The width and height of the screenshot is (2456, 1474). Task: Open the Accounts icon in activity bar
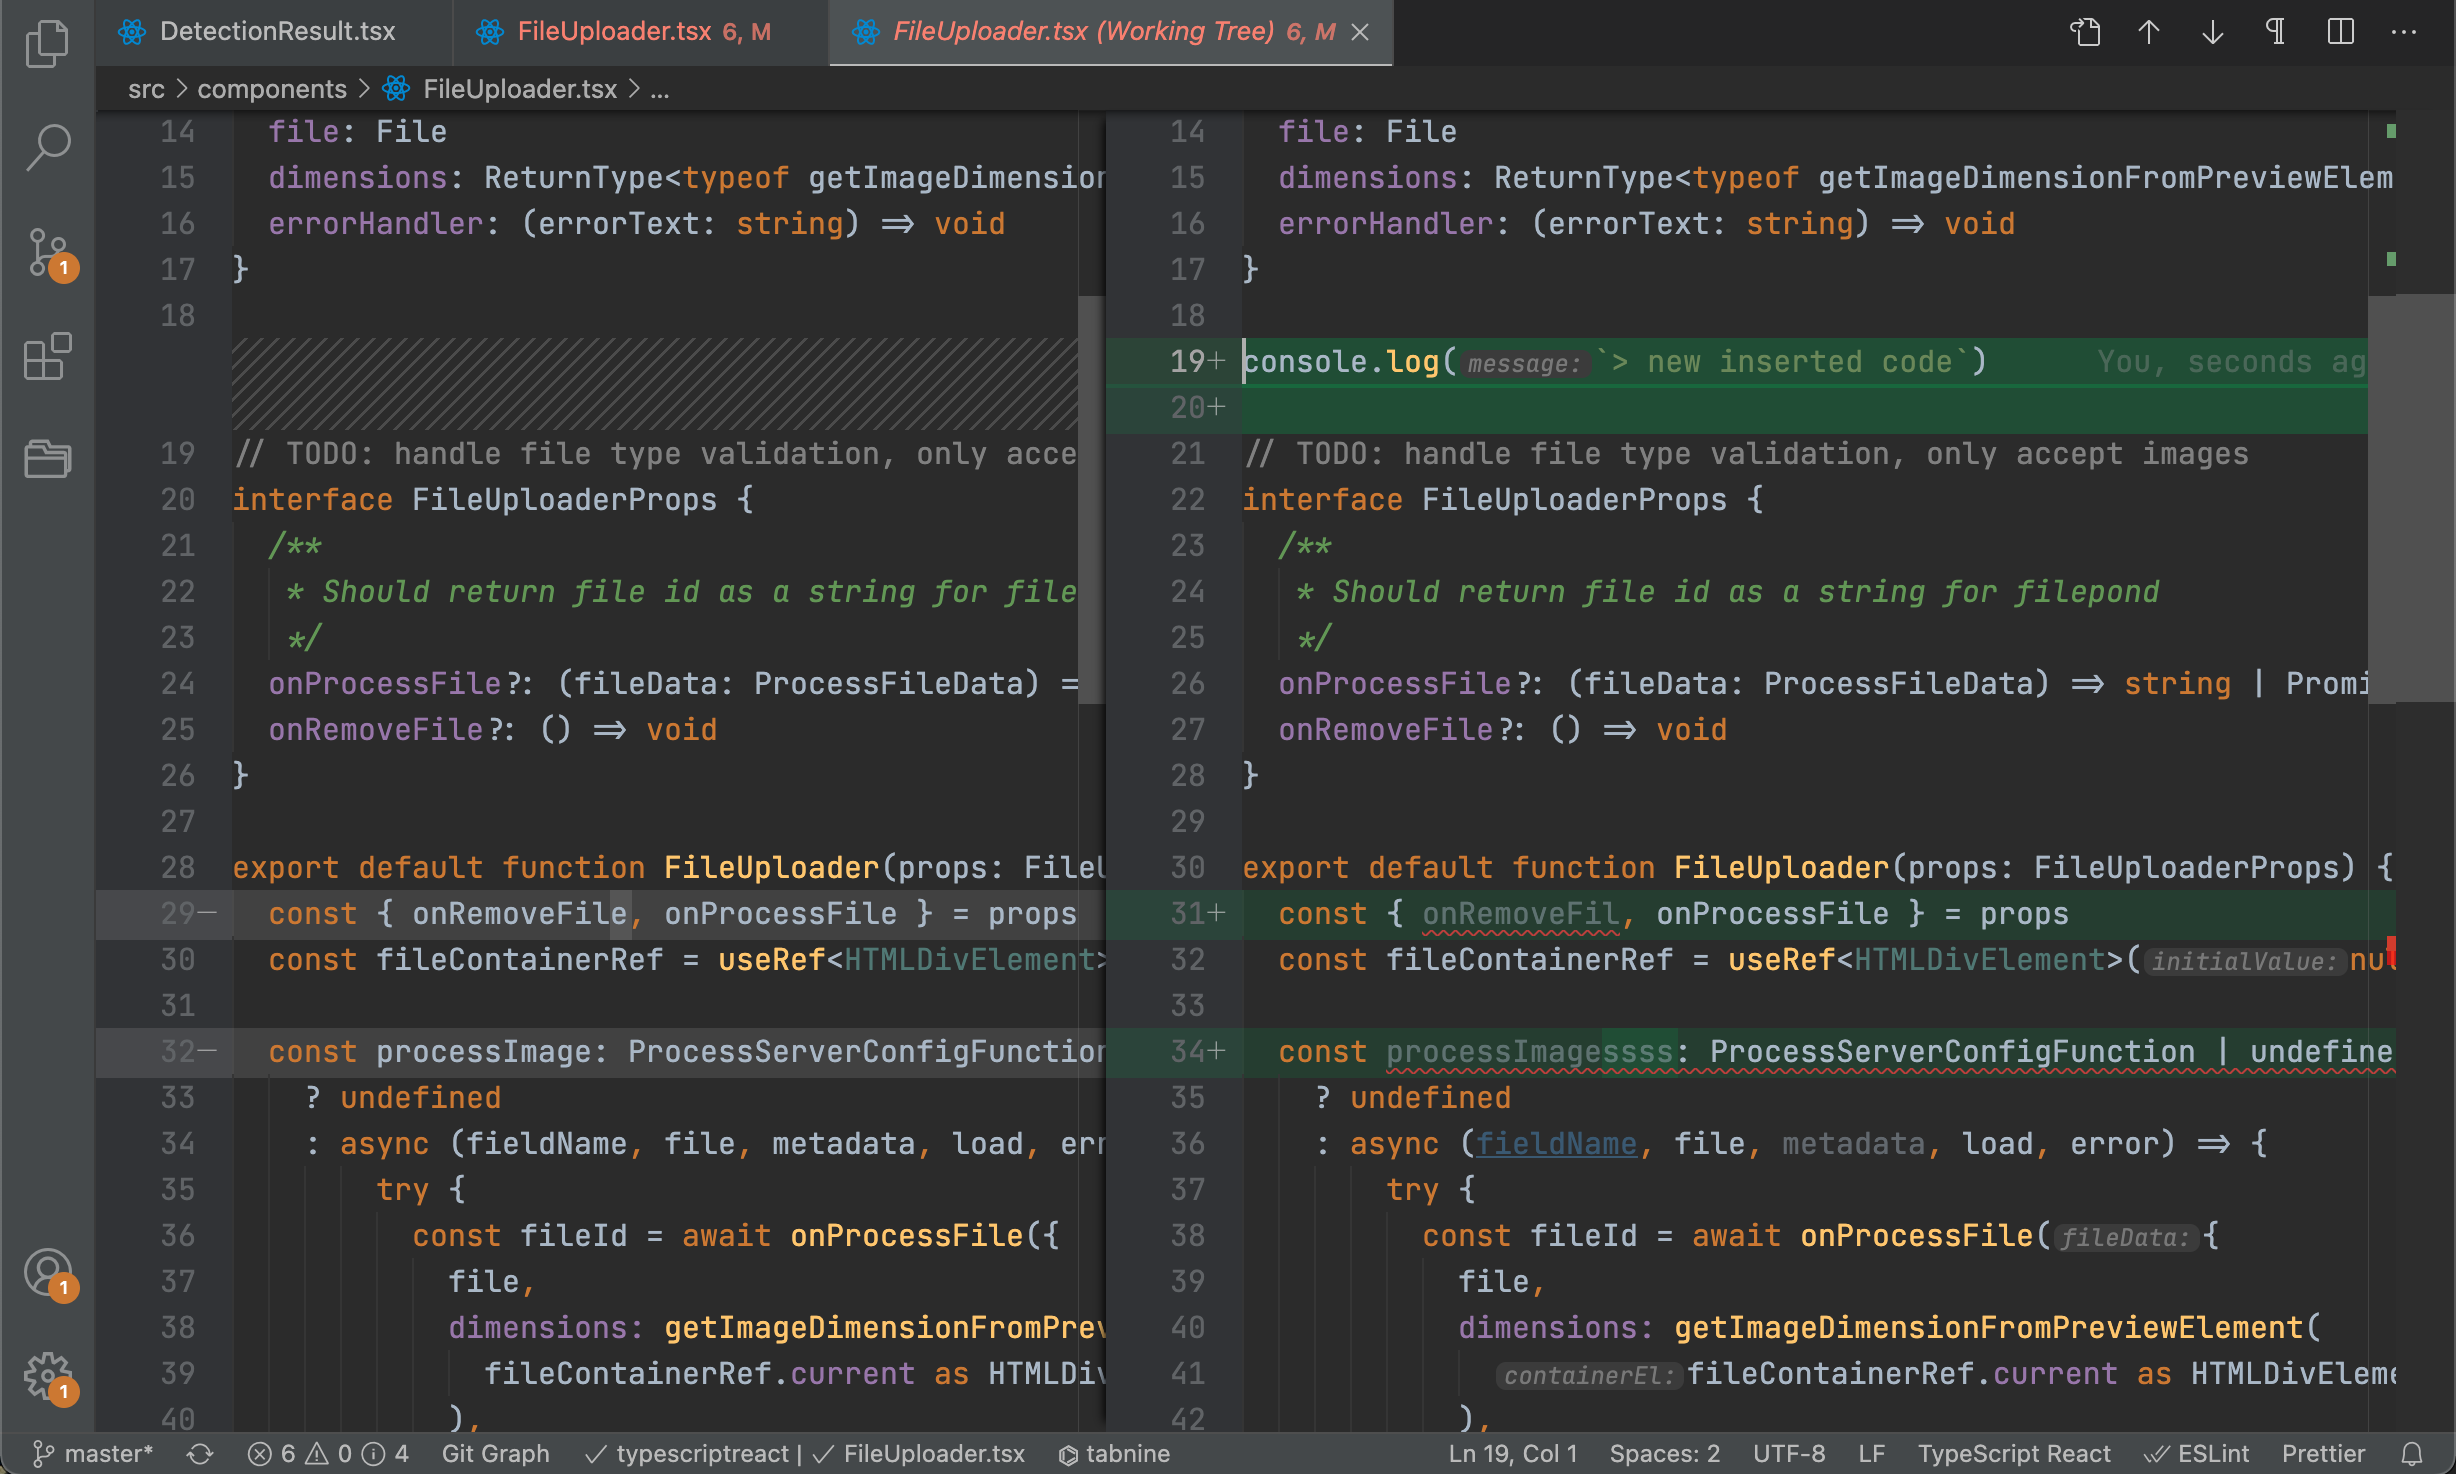coord(47,1272)
